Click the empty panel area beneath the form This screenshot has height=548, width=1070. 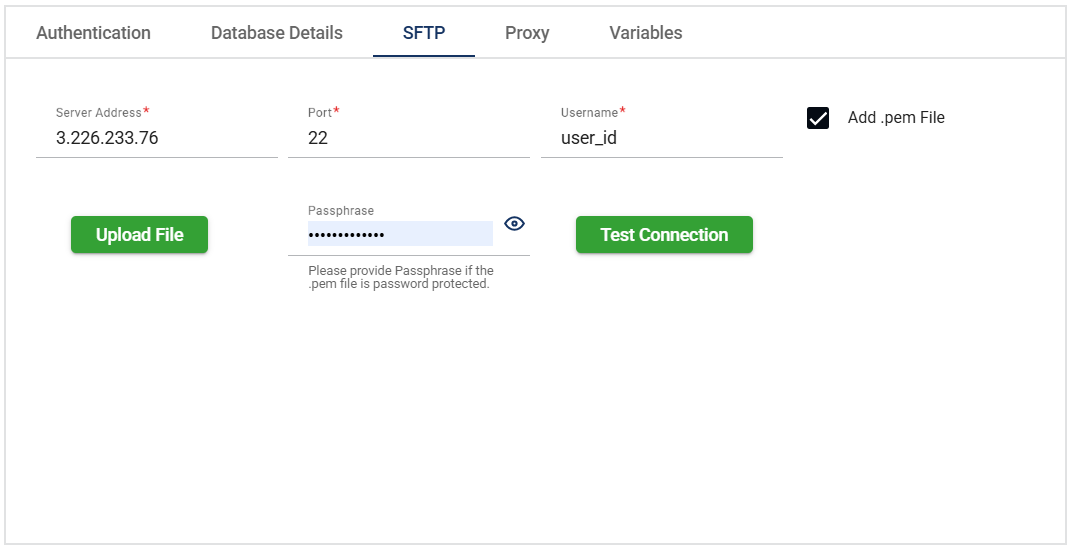(535, 420)
